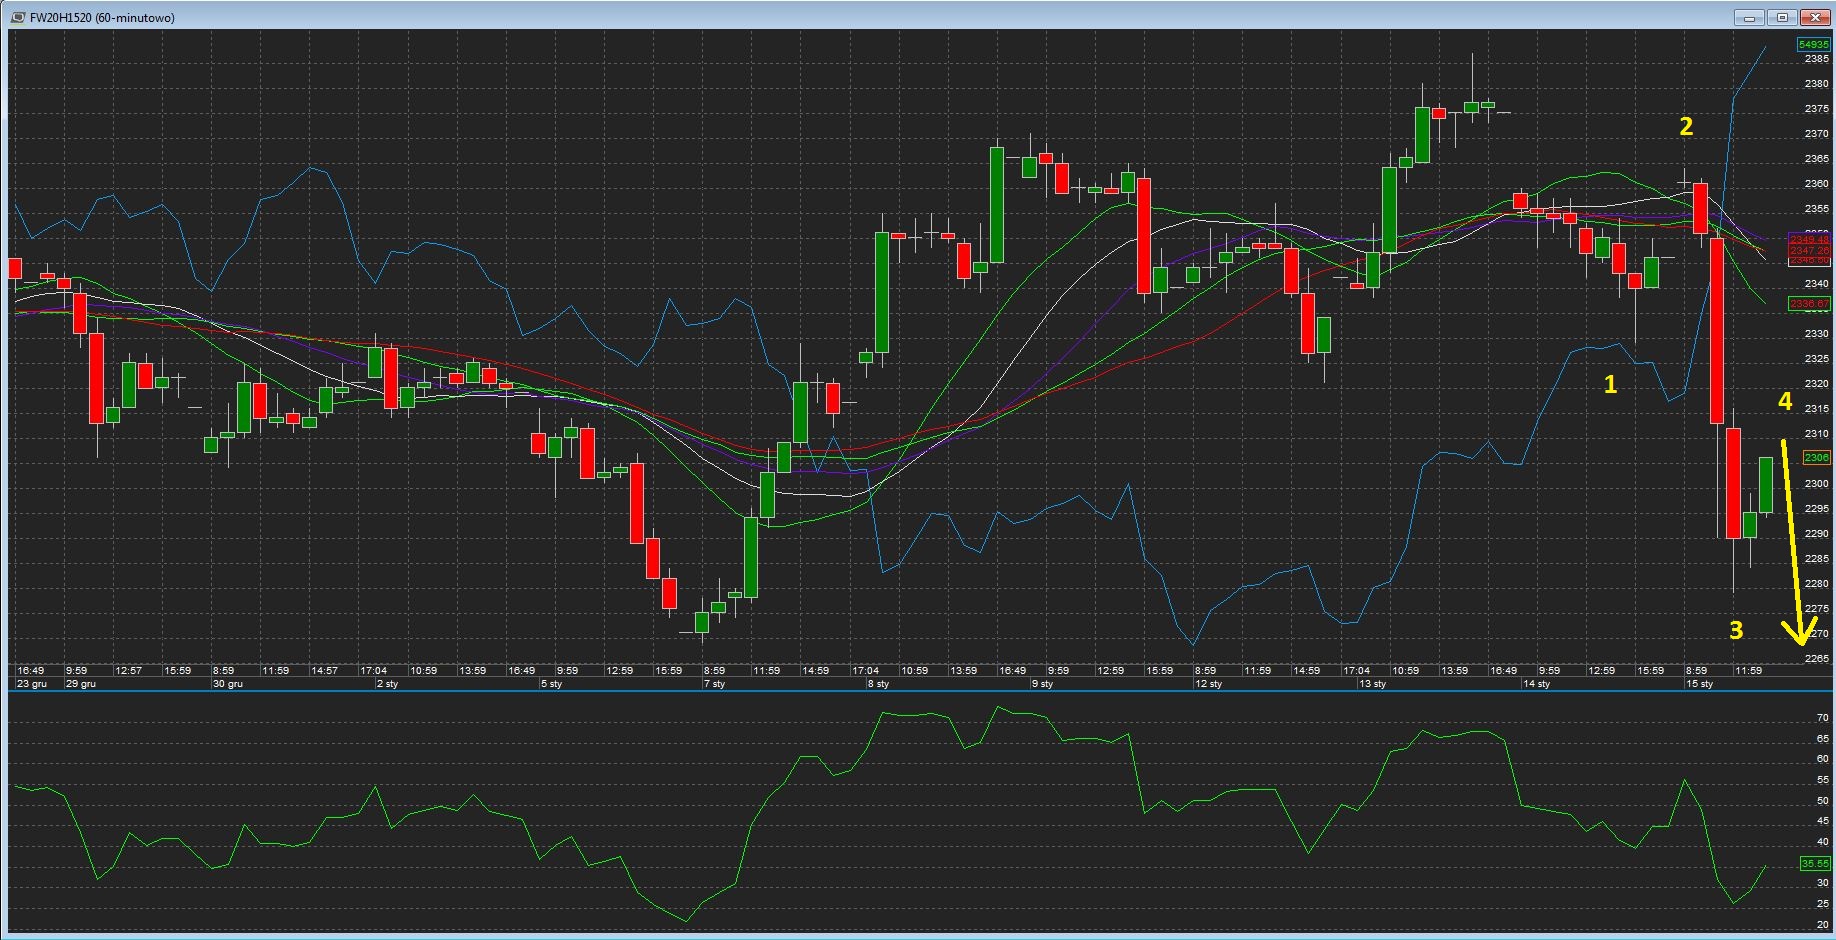Click the yellow annotation number 3
The width and height of the screenshot is (1836, 940).
tap(1736, 630)
